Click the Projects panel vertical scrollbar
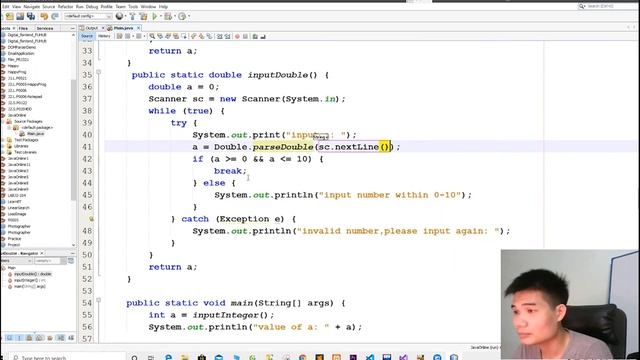This screenshot has width=640, height=360. (73, 139)
